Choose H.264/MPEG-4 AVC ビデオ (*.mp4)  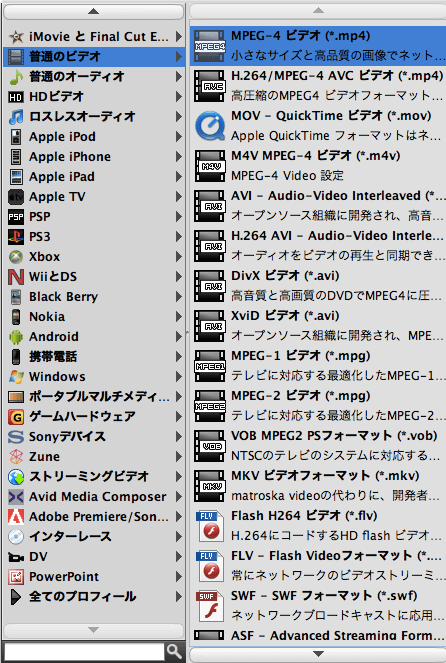[318, 86]
